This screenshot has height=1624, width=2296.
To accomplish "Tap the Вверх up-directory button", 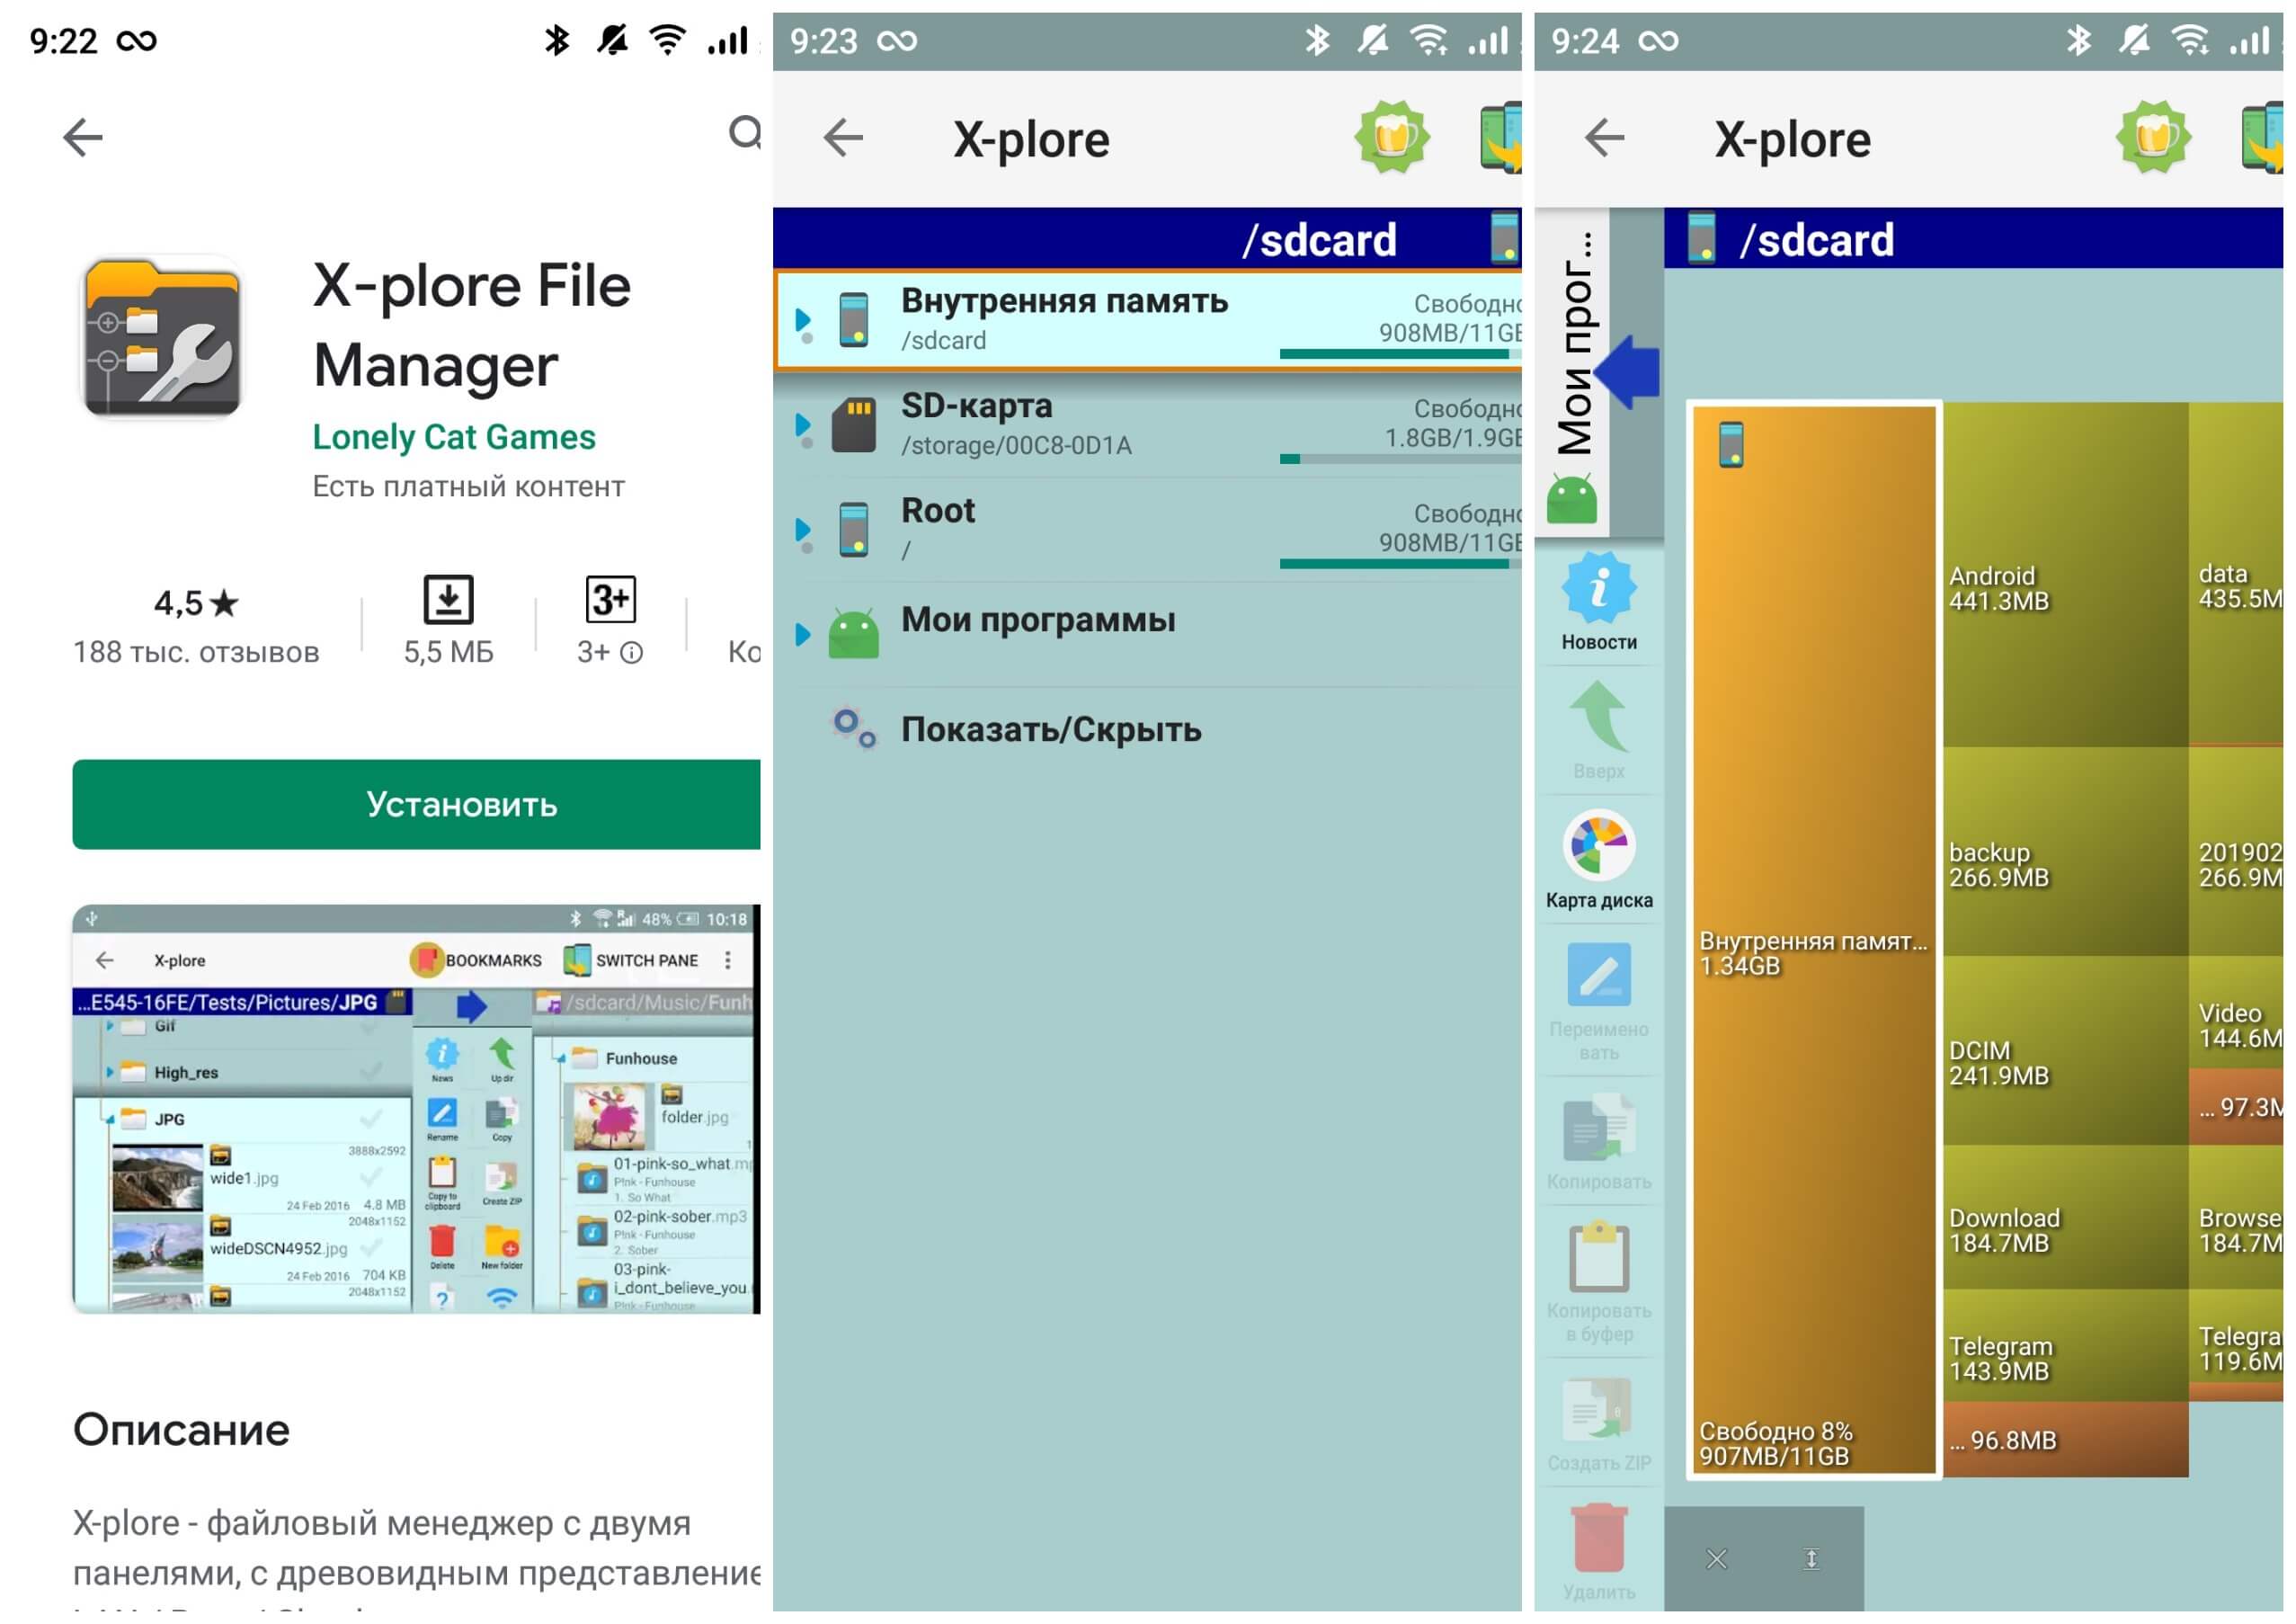I will (1599, 731).
